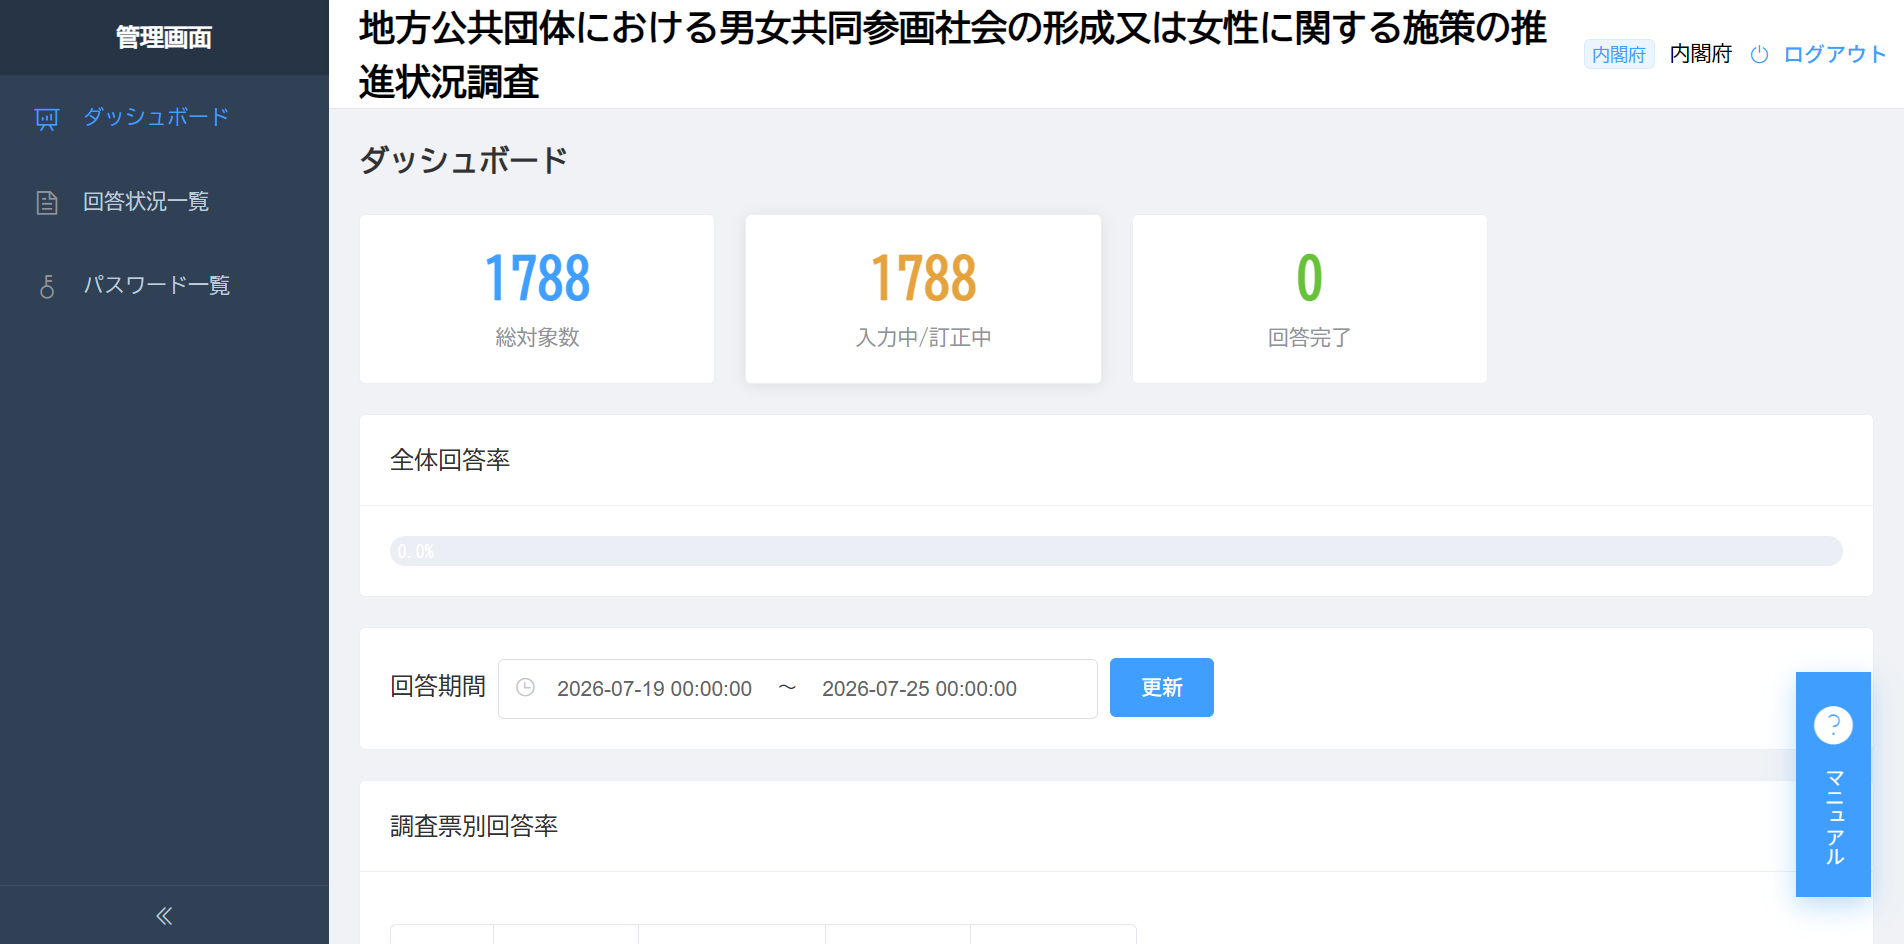This screenshot has width=1904, height=944.
Task: Click the 内閣府 blue tag badge
Action: tap(1619, 55)
